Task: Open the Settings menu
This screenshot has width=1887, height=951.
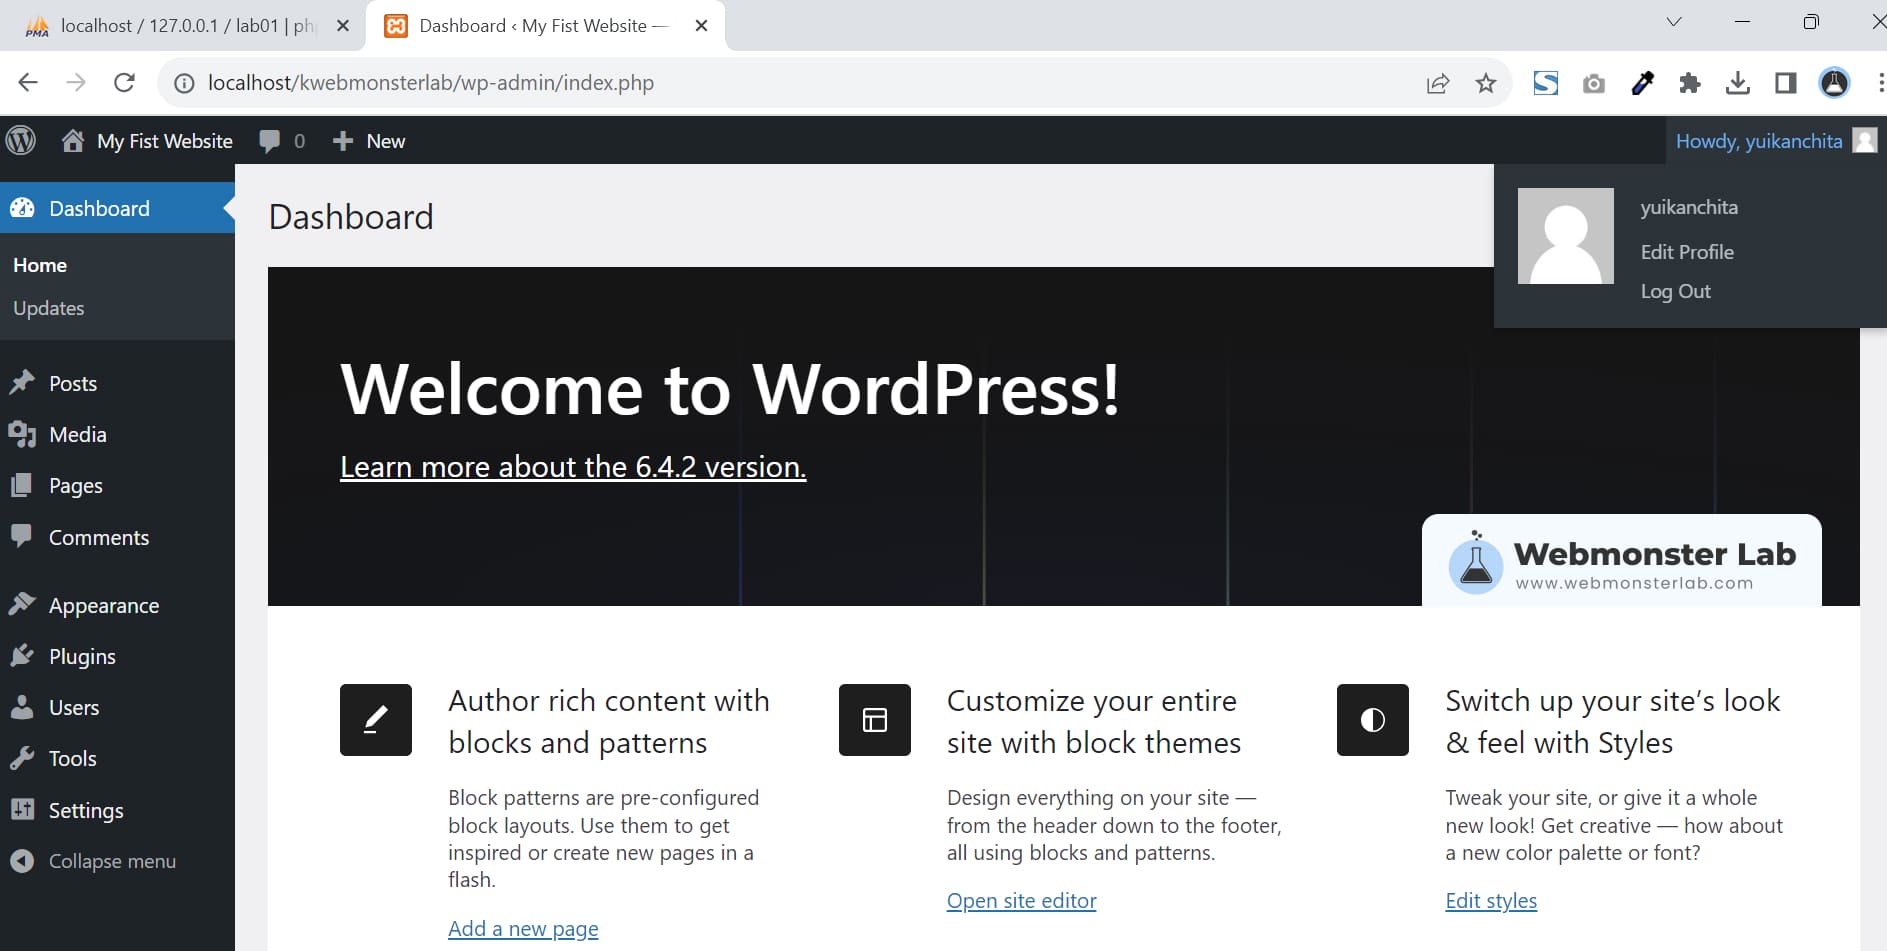Action: coord(86,810)
